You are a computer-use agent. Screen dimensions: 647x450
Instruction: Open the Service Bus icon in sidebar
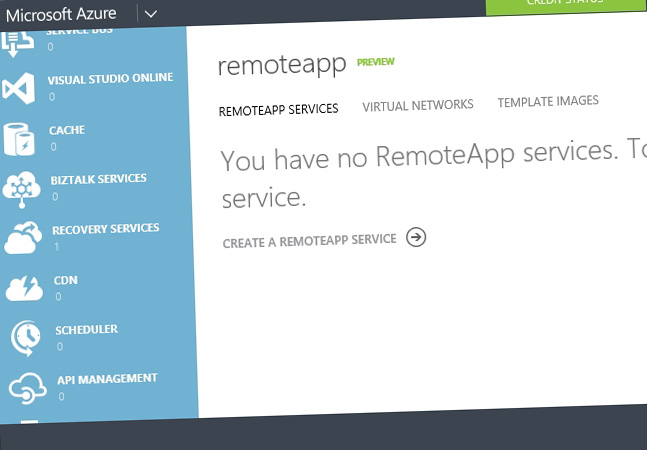pos(17,44)
